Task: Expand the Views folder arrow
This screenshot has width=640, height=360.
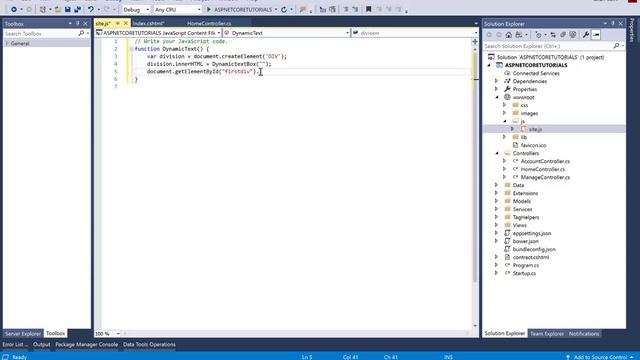Action: coord(496,225)
